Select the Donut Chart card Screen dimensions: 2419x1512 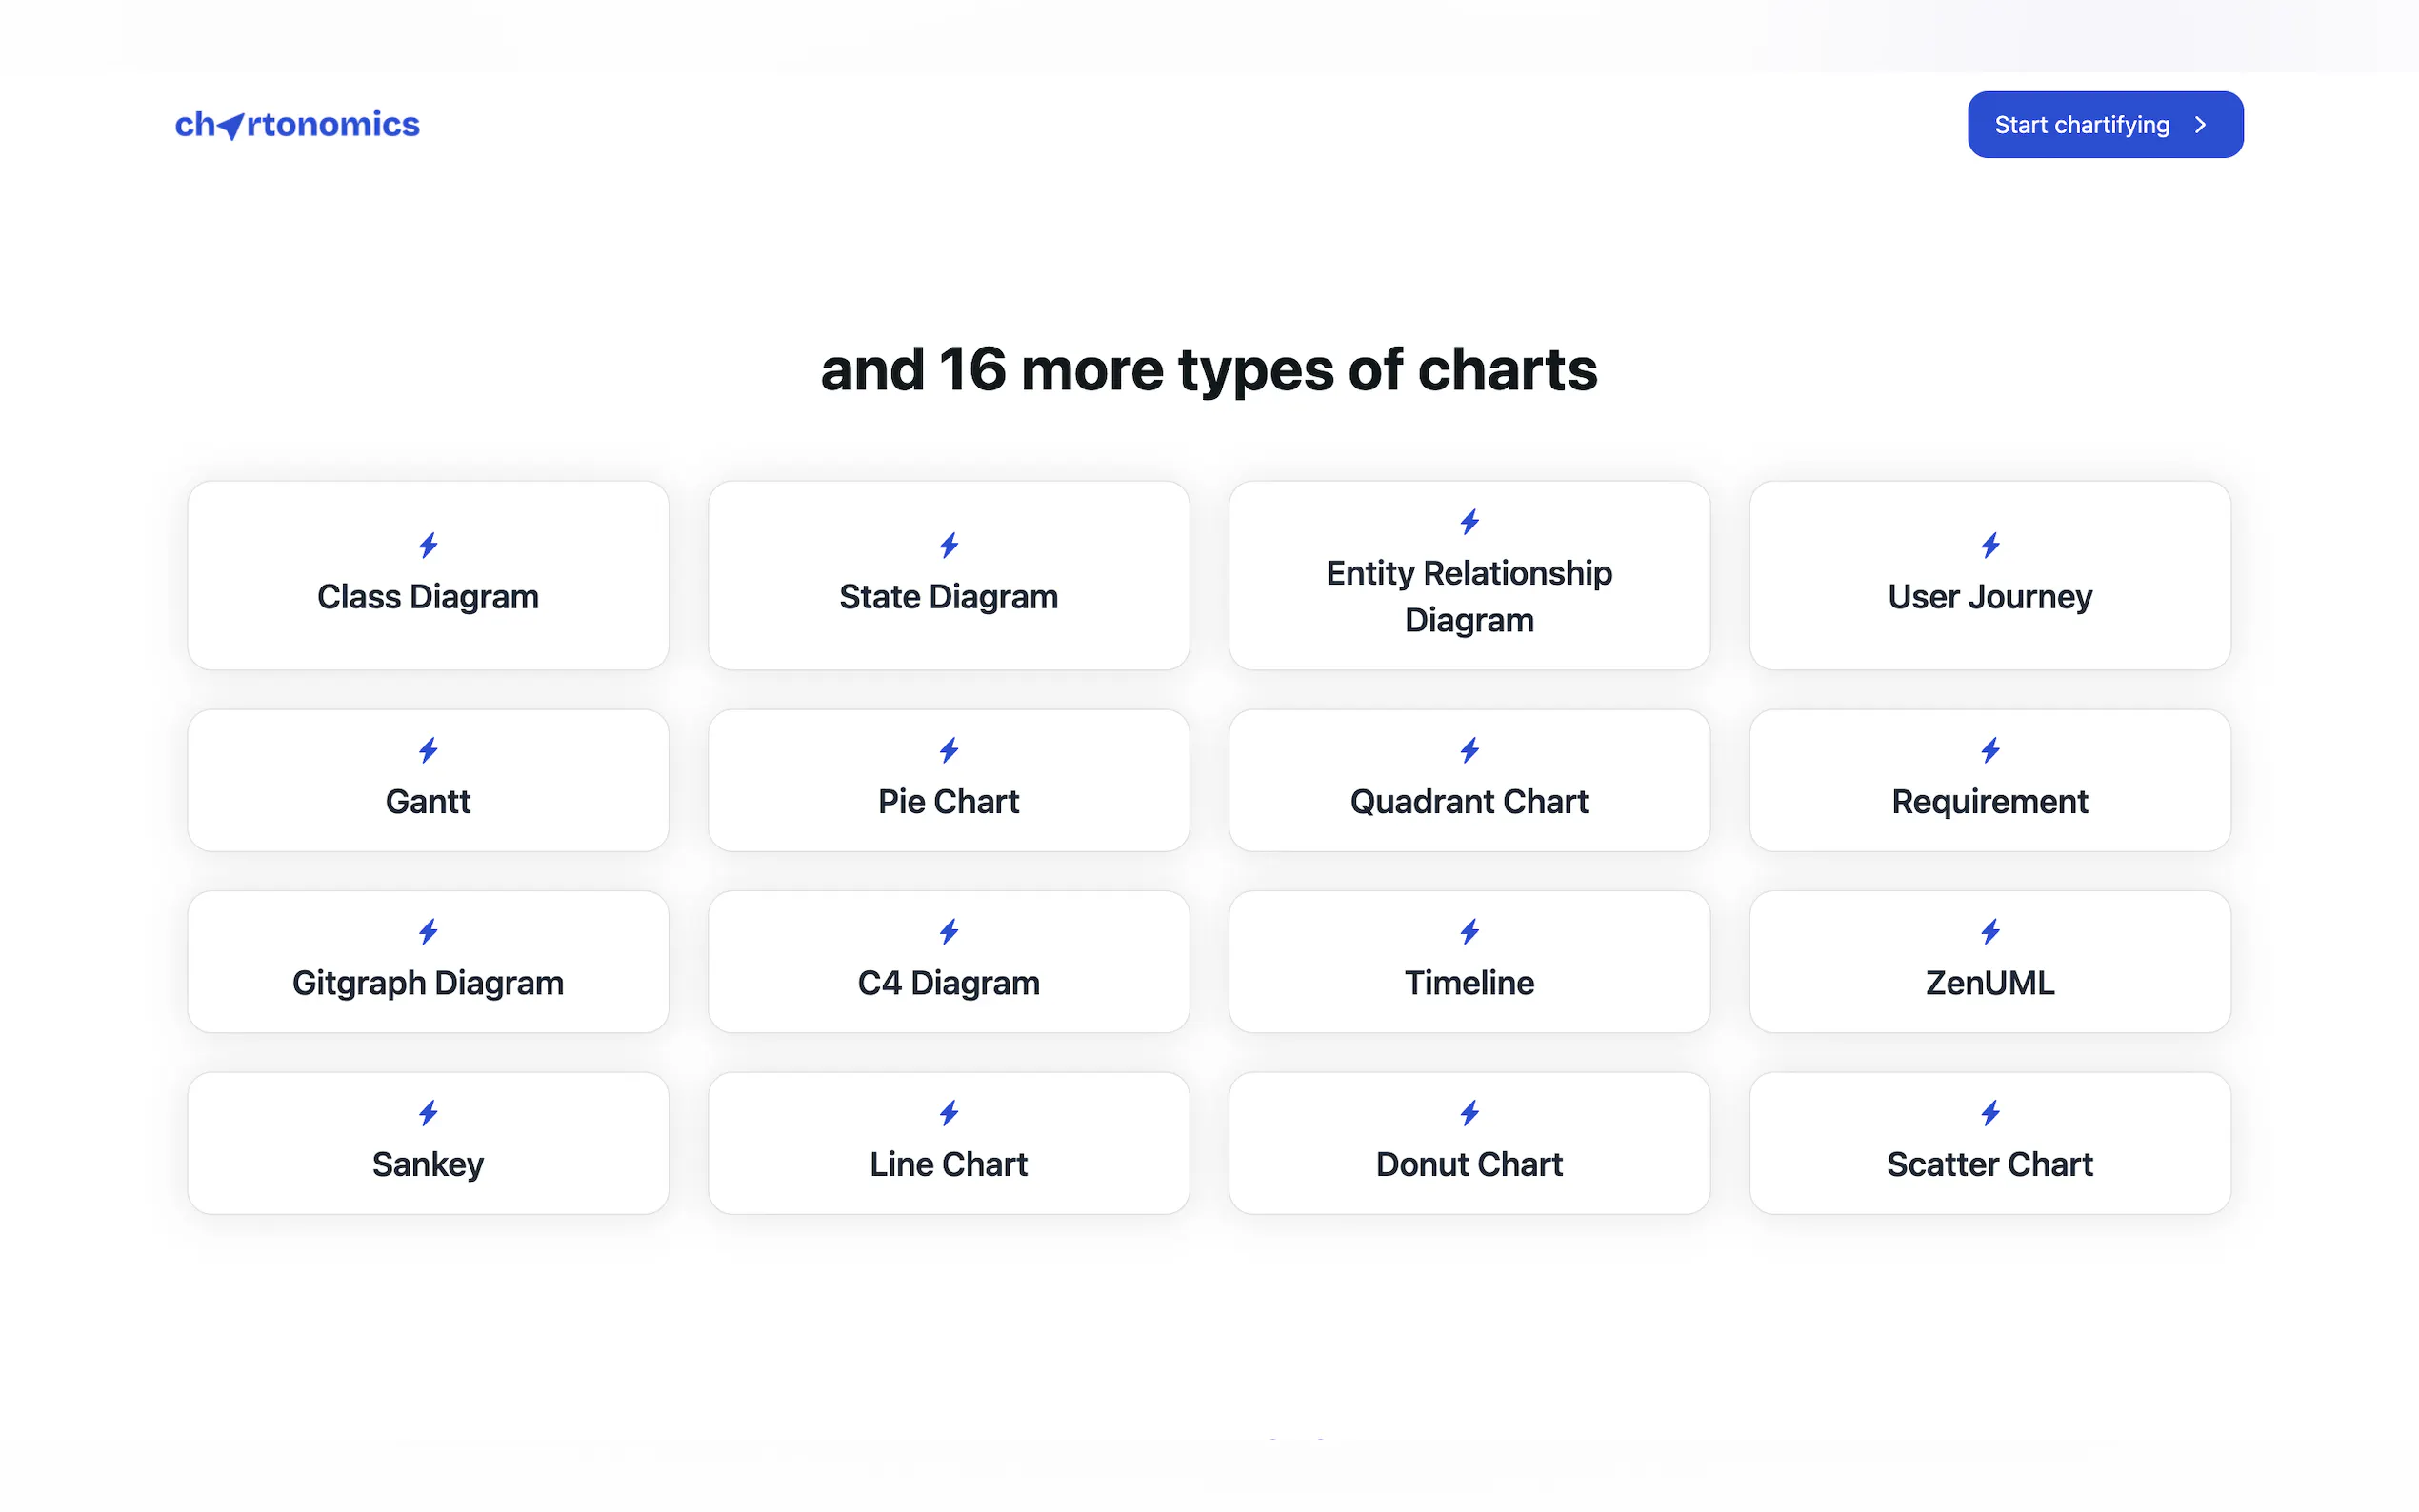[x=1469, y=1143]
